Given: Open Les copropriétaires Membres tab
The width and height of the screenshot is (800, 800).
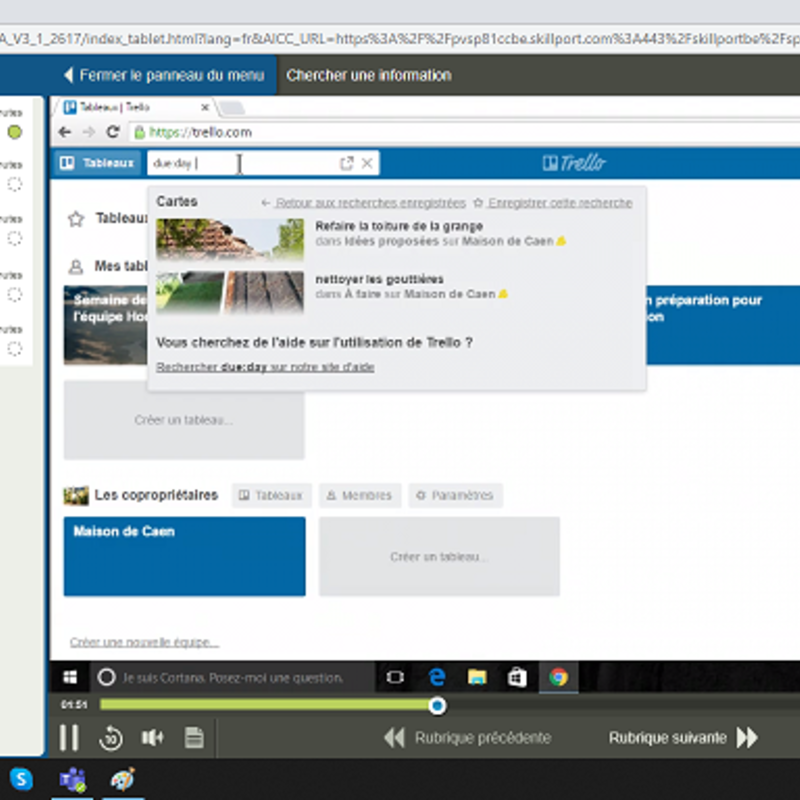Looking at the screenshot, I should tap(360, 495).
